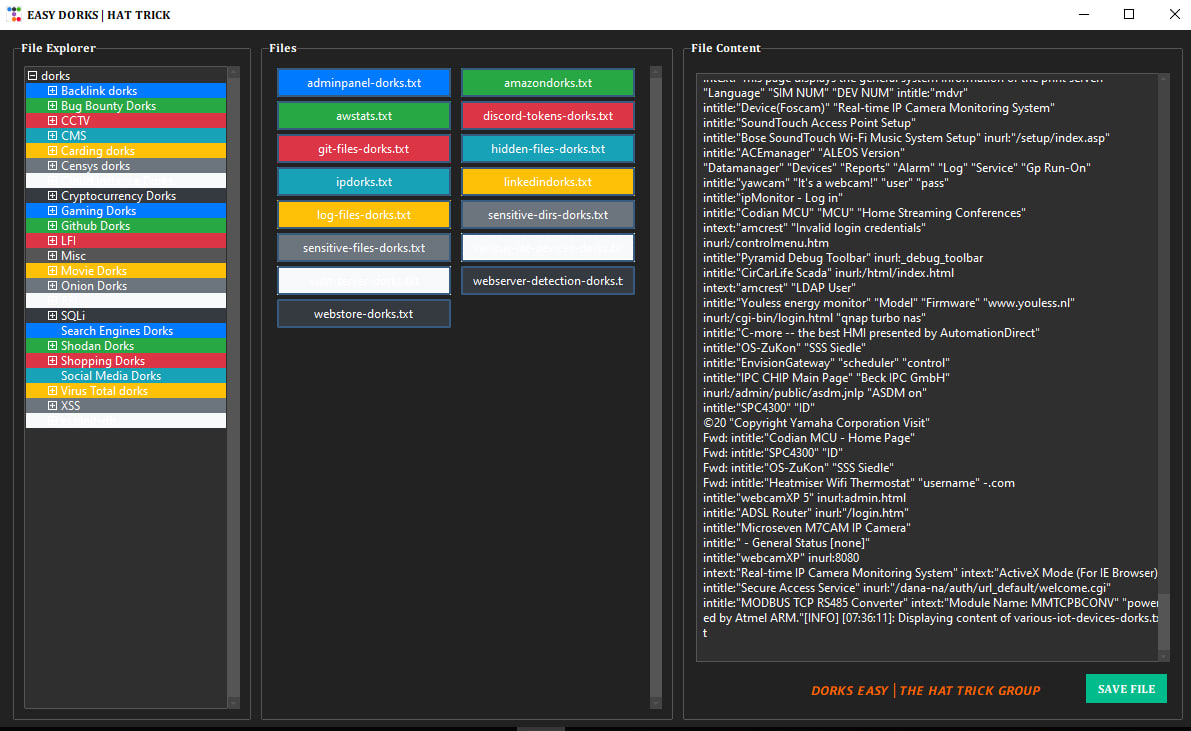Open amazondorks.txt file
The image size is (1191, 731).
click(548, 83)
